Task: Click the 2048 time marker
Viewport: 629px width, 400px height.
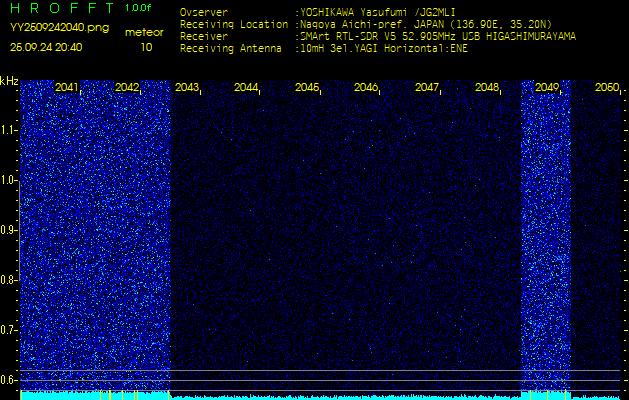Action: click(487, 87)
